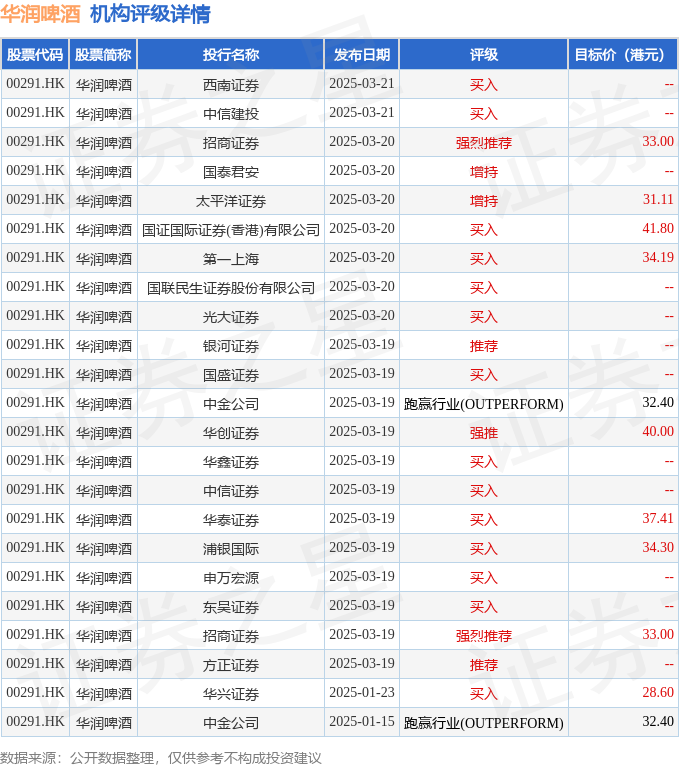This screenshot has height=767, width=679.
Task: Click the 推荐 rating for 银河证券
Action: (x=484, y=346)
